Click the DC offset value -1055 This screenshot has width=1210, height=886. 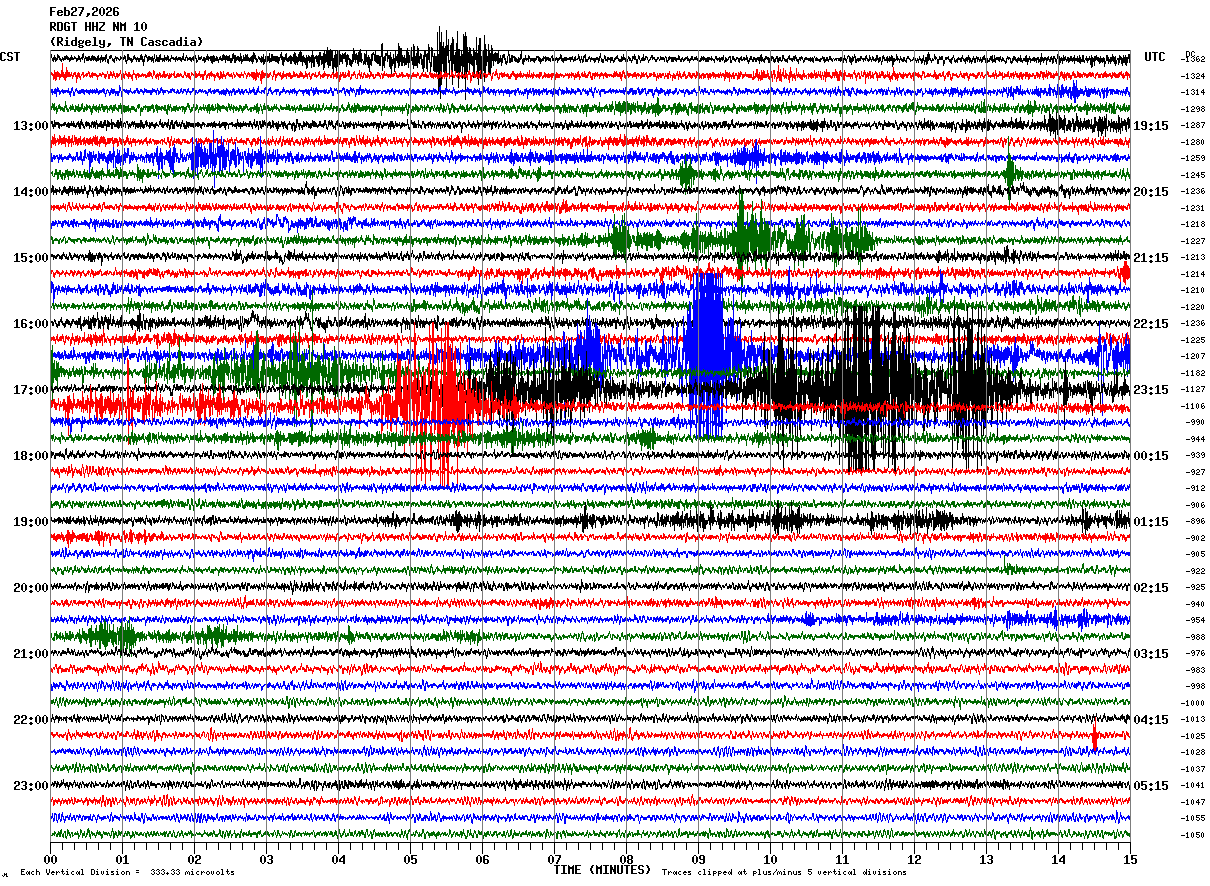click(x=1193, y=818)
